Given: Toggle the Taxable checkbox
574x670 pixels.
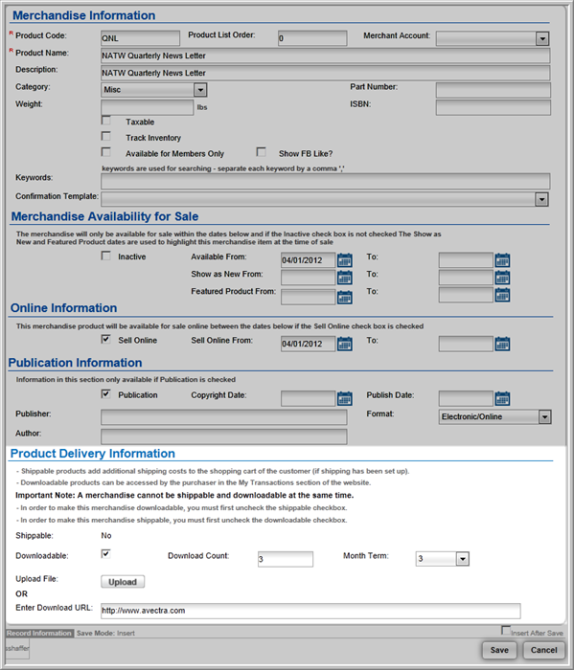Looking at the screenshot, I should click(106, 120).
